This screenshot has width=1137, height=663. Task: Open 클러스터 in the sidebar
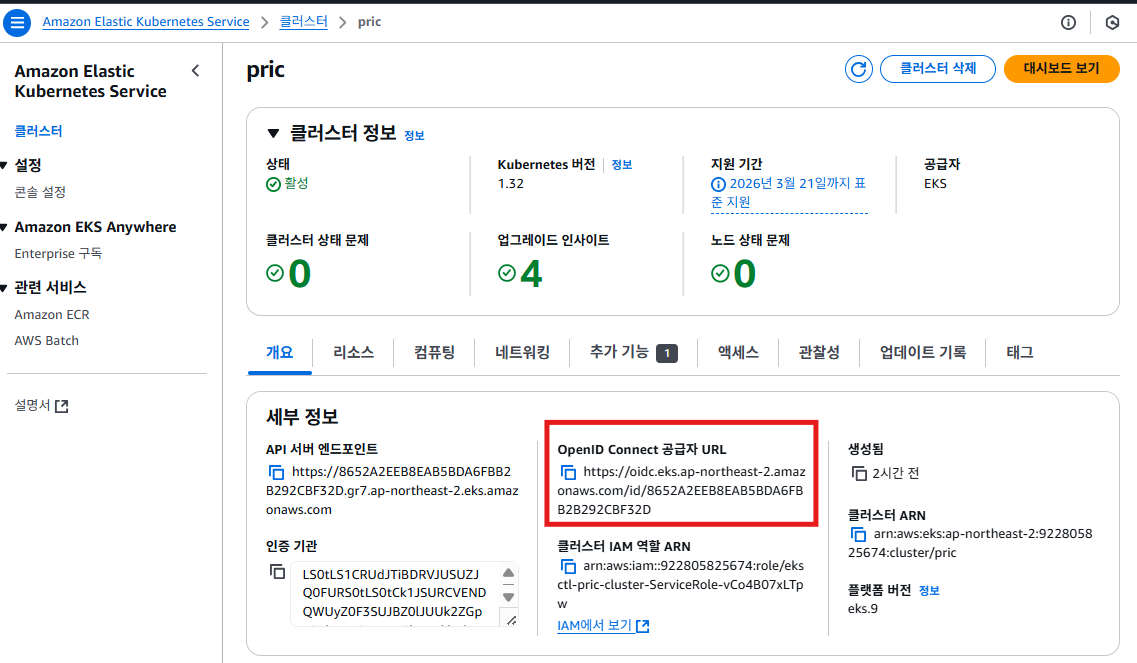(38, 131)
